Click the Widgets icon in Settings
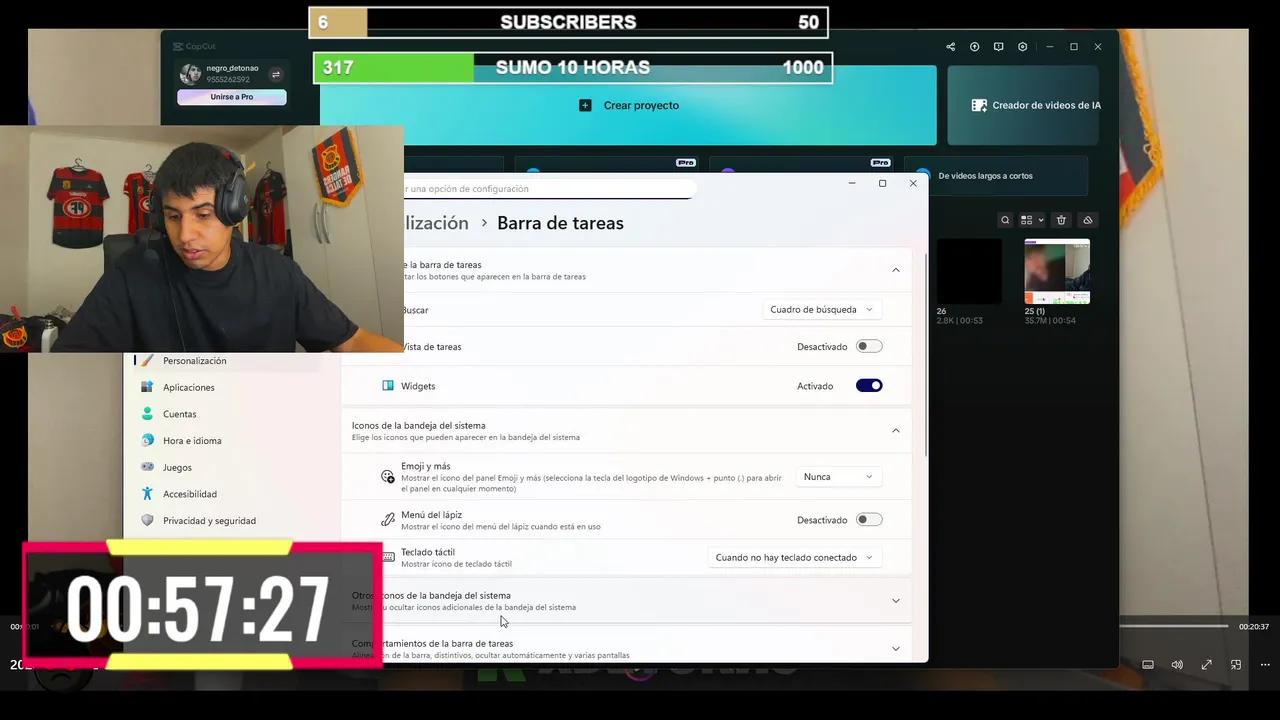1280x720 pixels. click(388, 386)
